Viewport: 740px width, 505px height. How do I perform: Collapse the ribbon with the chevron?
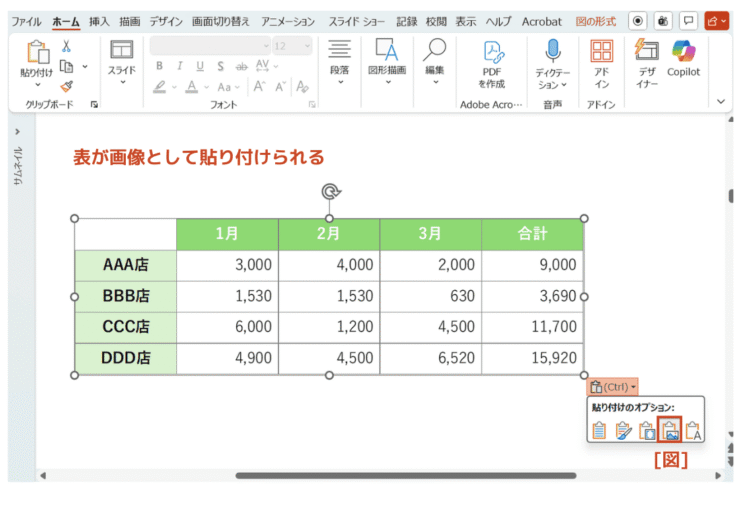tap(721, 101)
